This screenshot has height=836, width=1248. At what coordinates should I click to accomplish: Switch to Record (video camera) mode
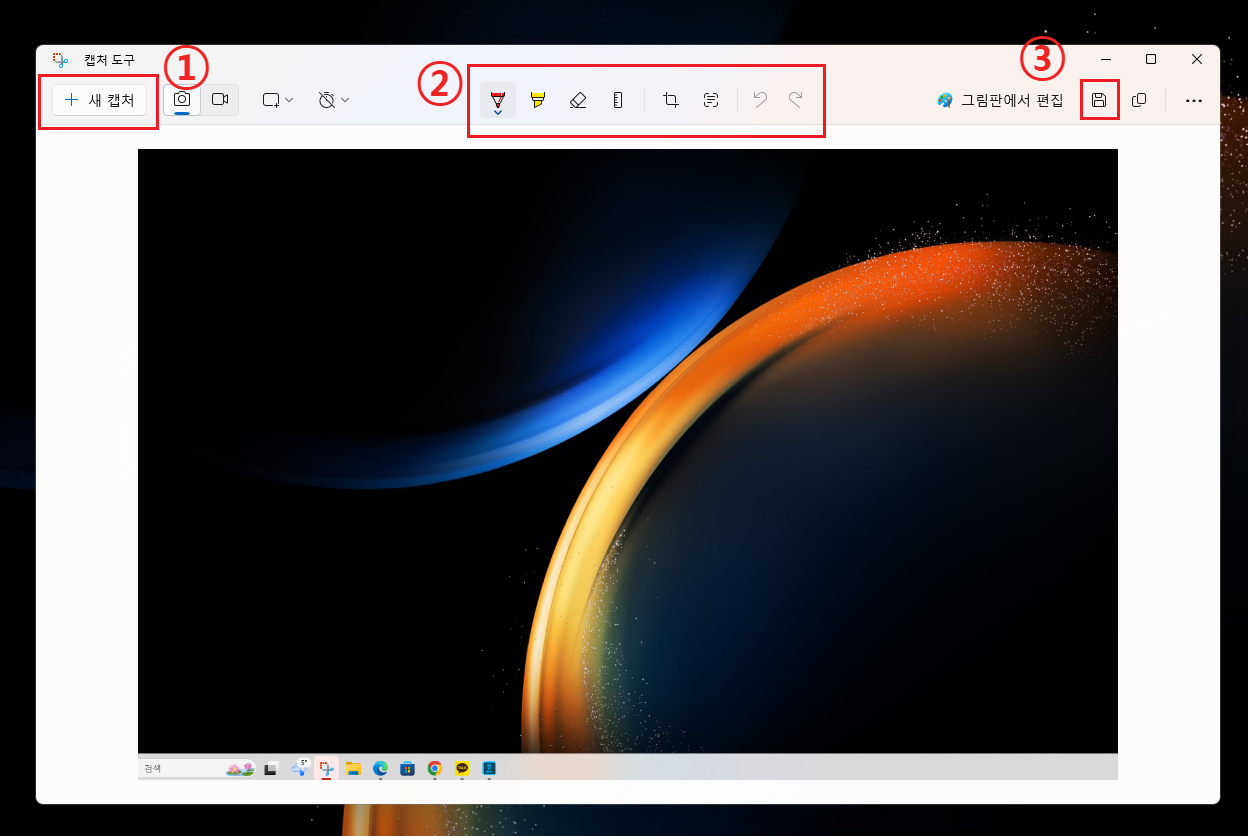tap(220, 100)
